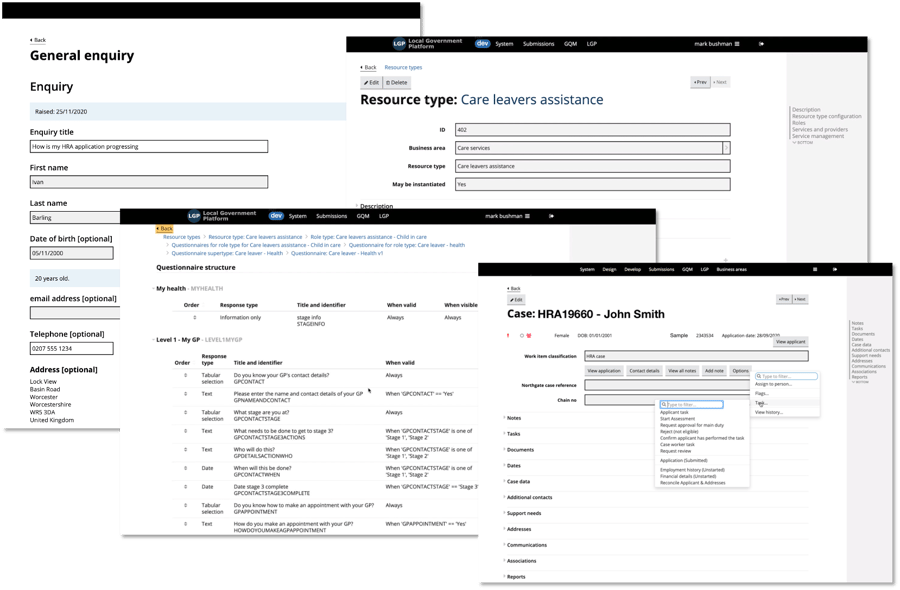Click the Edit button in Resource type window
This screenshot has width=900, height=590.
pos(371,83)
